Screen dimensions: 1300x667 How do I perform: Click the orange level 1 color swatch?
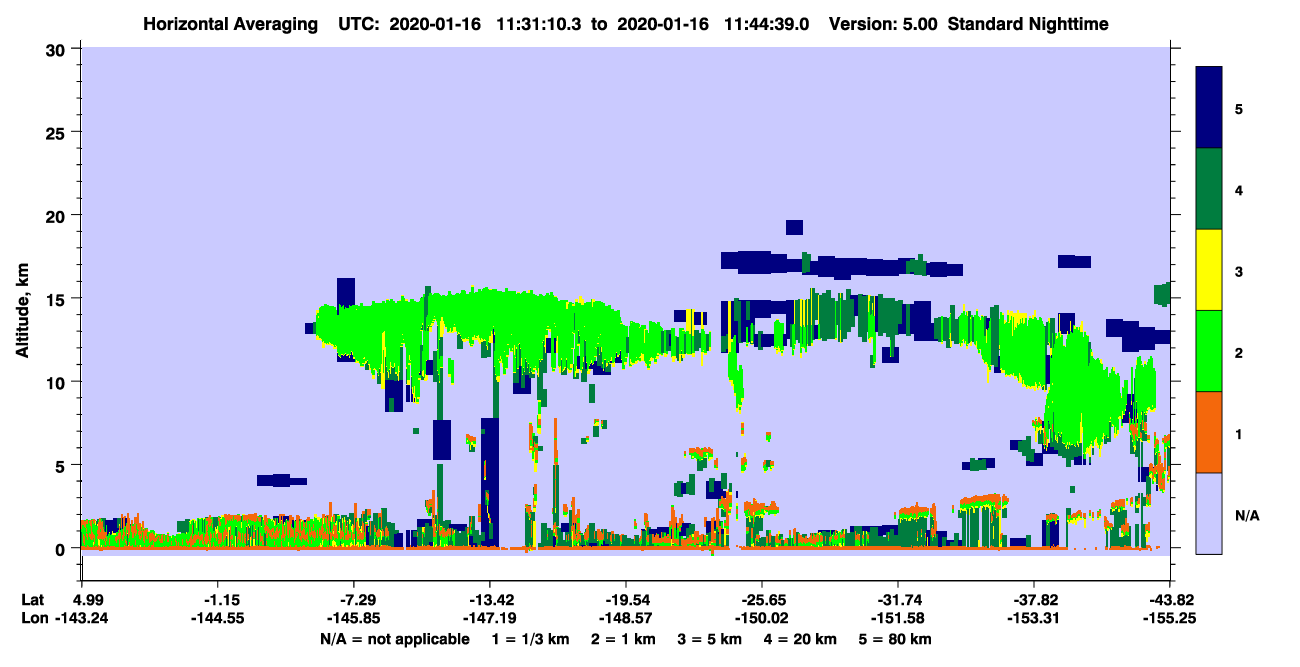coord(1209,432)
